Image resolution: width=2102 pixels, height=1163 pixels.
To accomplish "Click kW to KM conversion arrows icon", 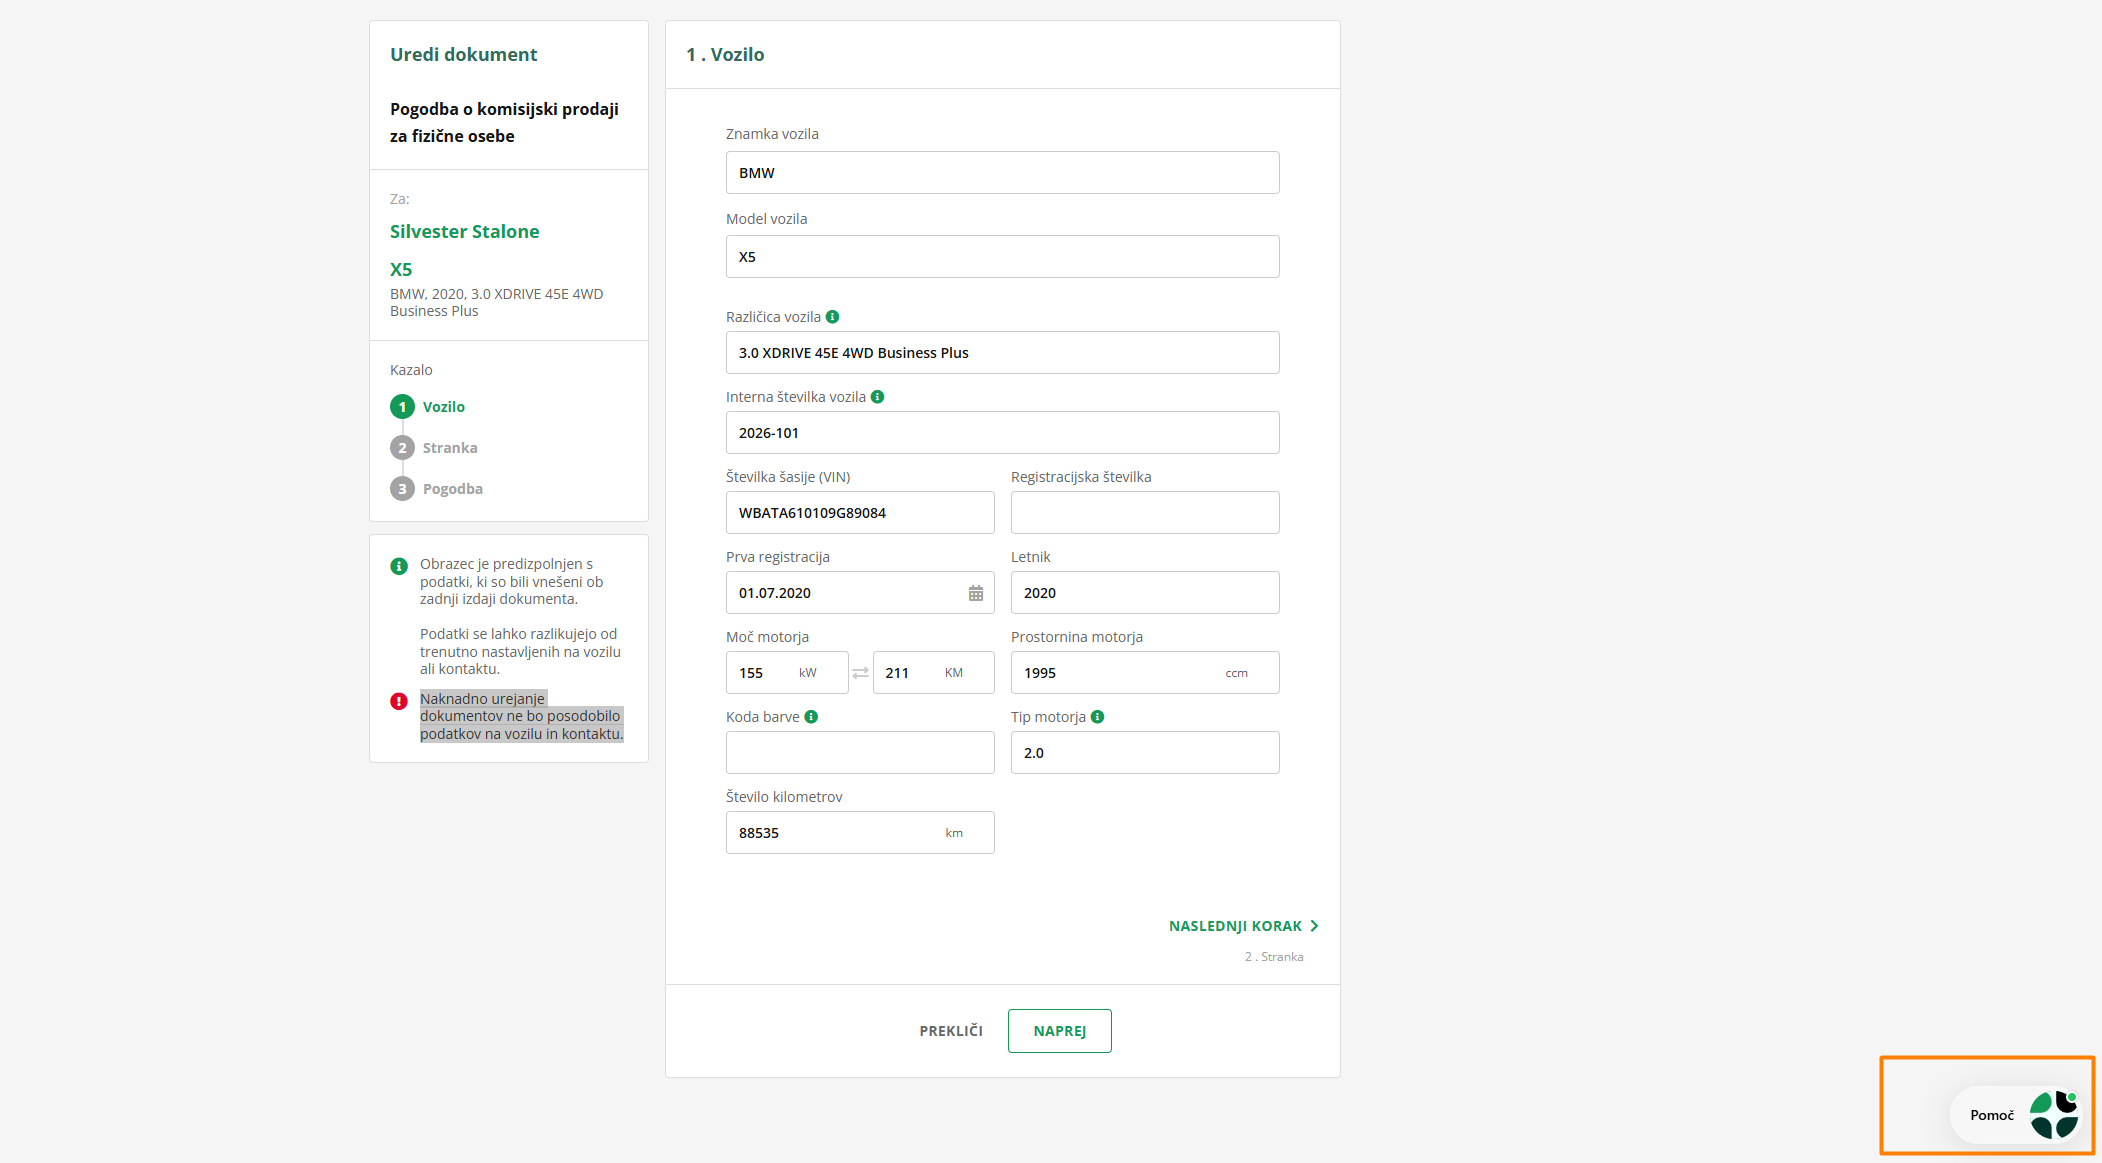I will pyautogui.click(x=860, y=673).
